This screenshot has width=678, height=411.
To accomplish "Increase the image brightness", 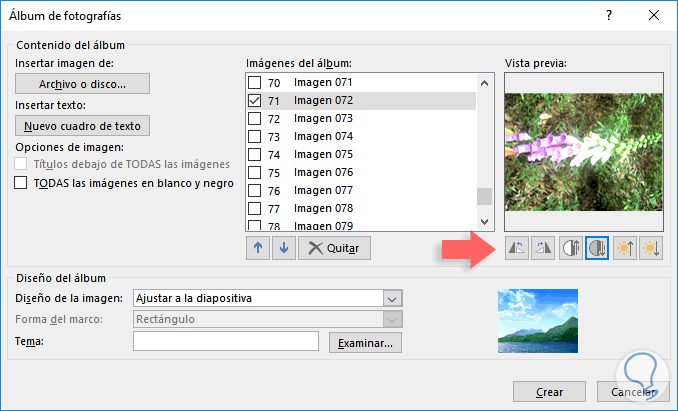I will [x=624, y=248].
